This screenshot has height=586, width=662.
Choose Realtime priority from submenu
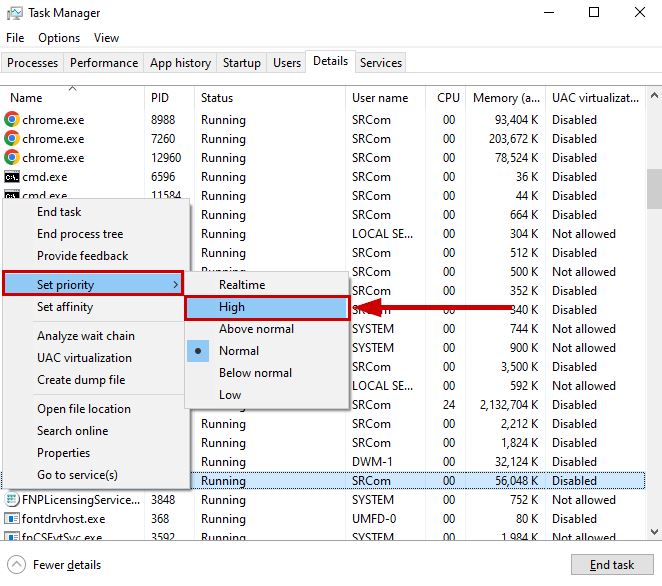point(242,285)
